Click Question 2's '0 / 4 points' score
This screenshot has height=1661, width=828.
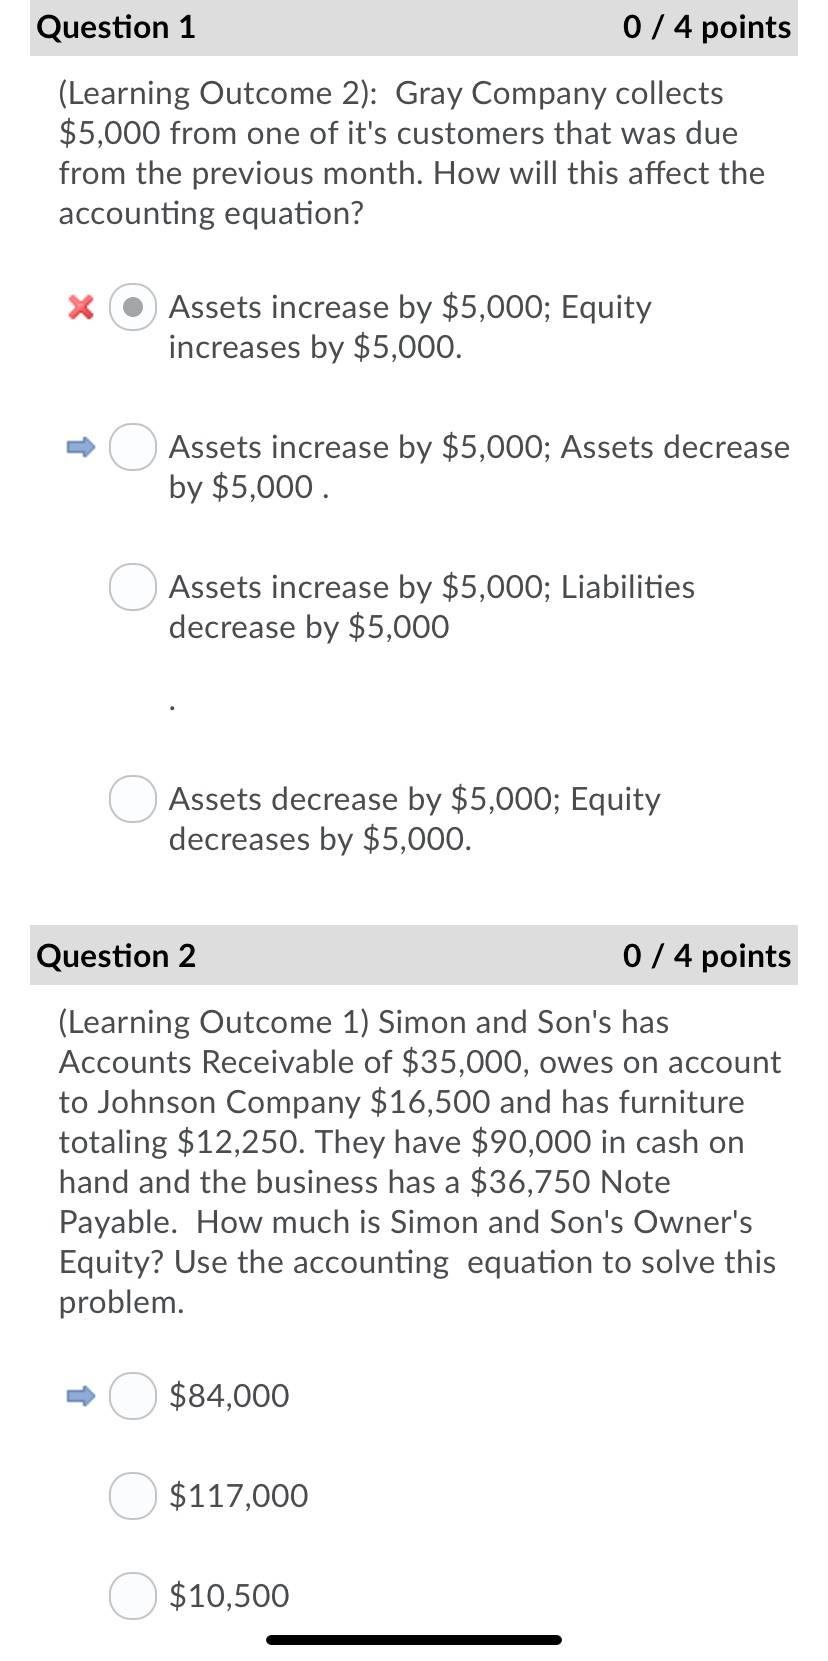click(706, 956)
